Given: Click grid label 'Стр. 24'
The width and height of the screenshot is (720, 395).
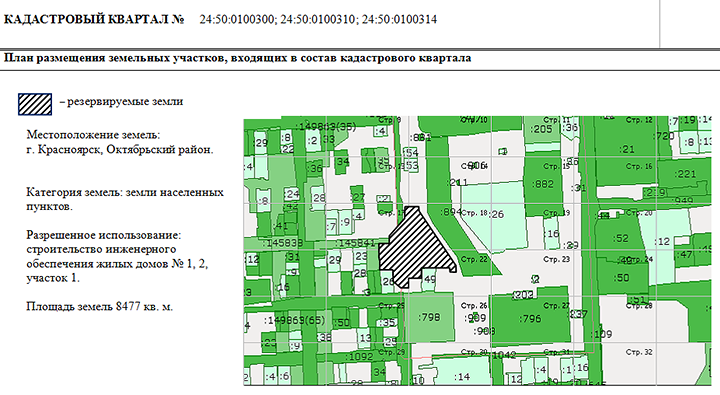Looking at the screenshot, I should [x=640, y=260].
